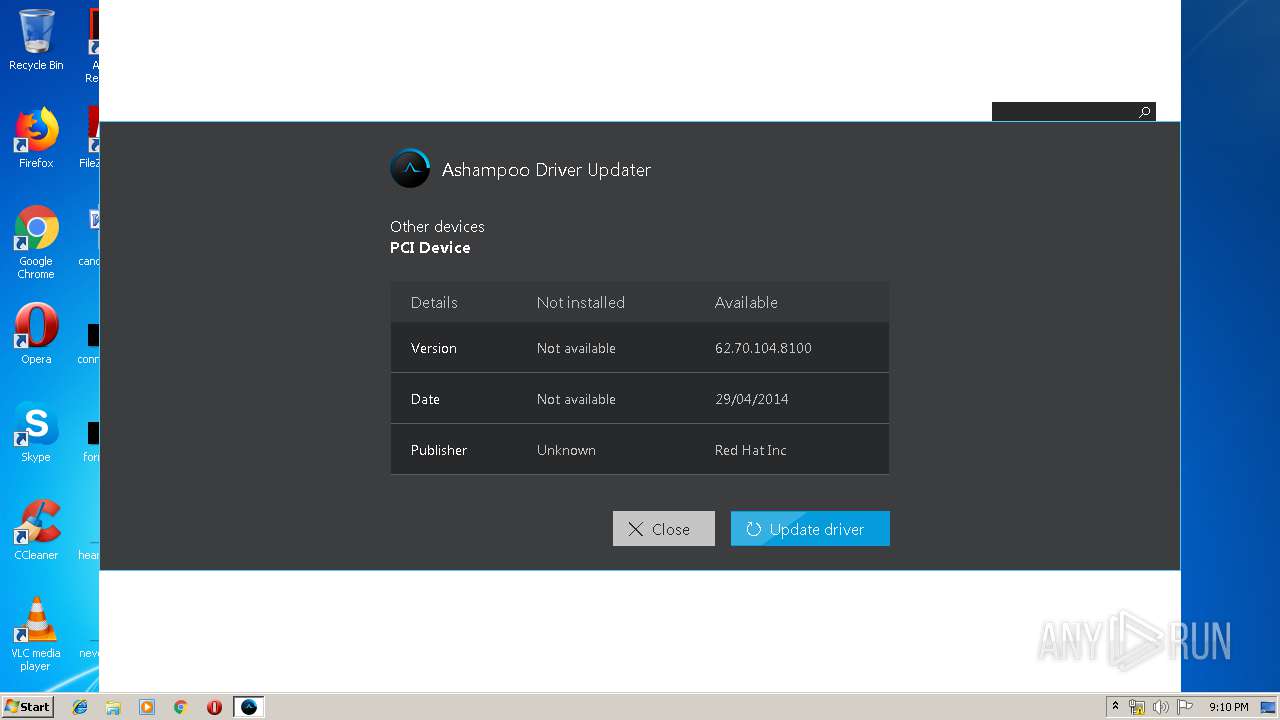The width and height of the screenshot is (1280, 720).
Task: Show hidden system tray icons
Action: [x=1116, y=707]
